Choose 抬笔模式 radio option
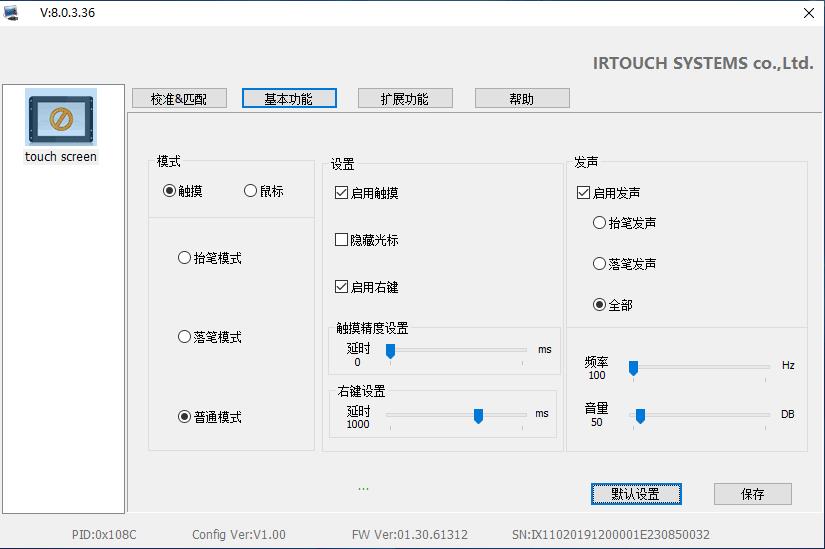This screenshot has width=825, height=549. coord(184,258)
